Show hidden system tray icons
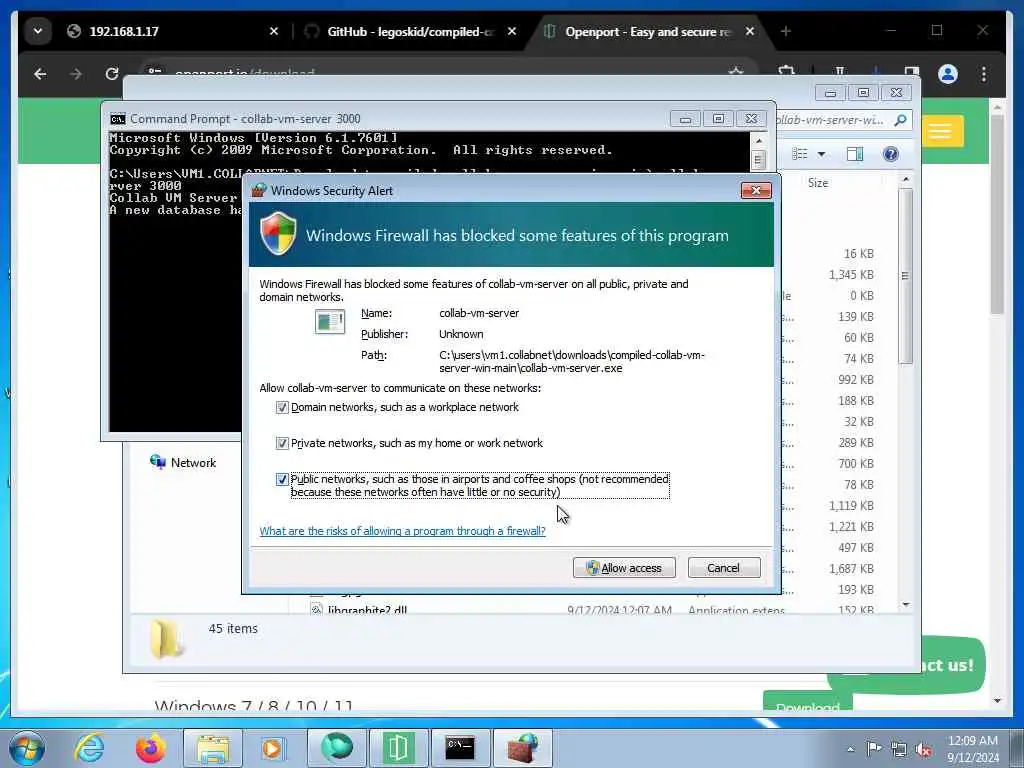The image size is (1024, 768). tap(850, 750)
